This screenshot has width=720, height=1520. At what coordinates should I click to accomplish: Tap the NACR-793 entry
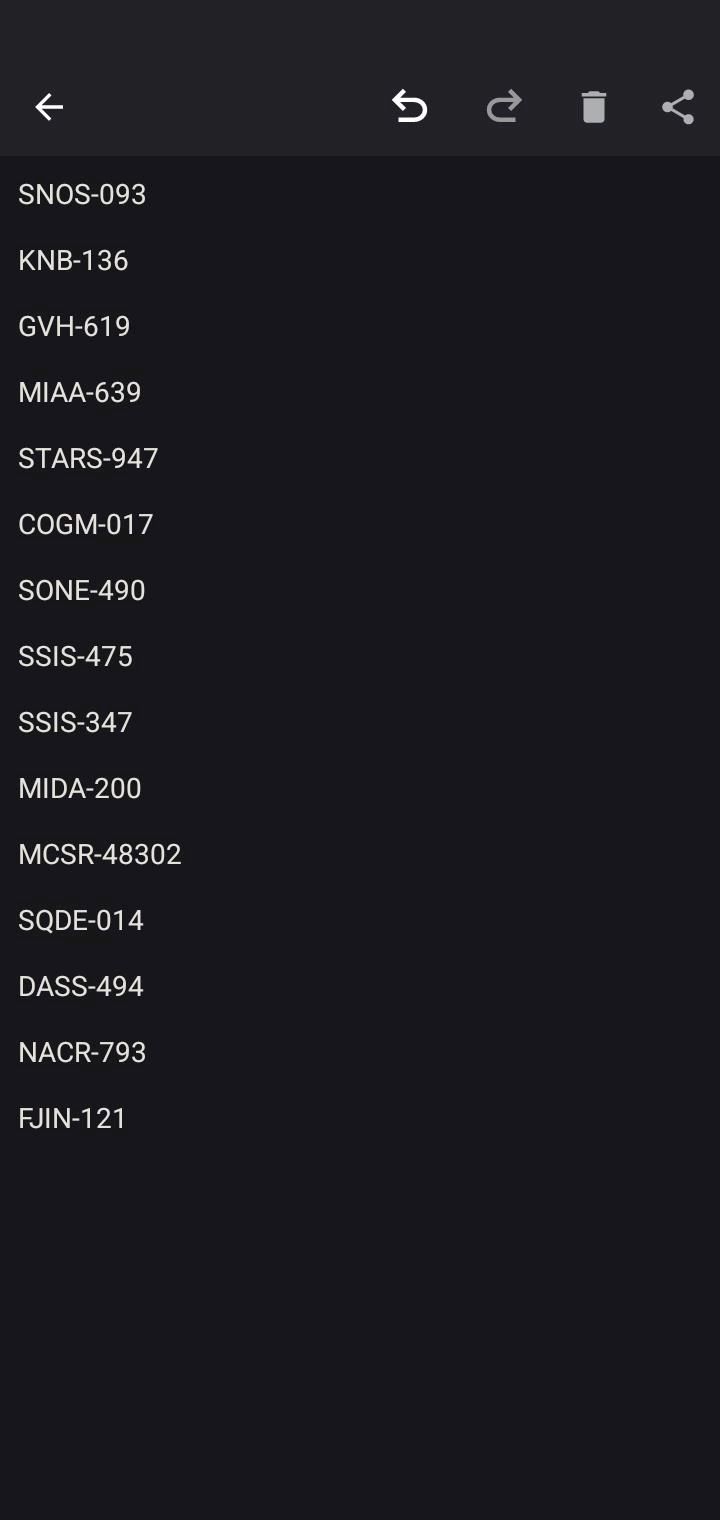pyautogui.click(x=82, y=1052)
